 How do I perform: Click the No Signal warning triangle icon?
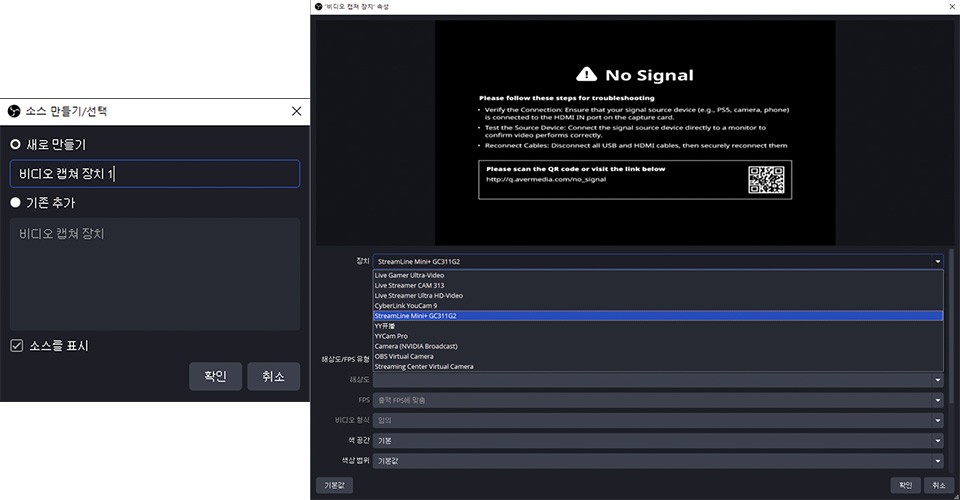tap(587, 75)
